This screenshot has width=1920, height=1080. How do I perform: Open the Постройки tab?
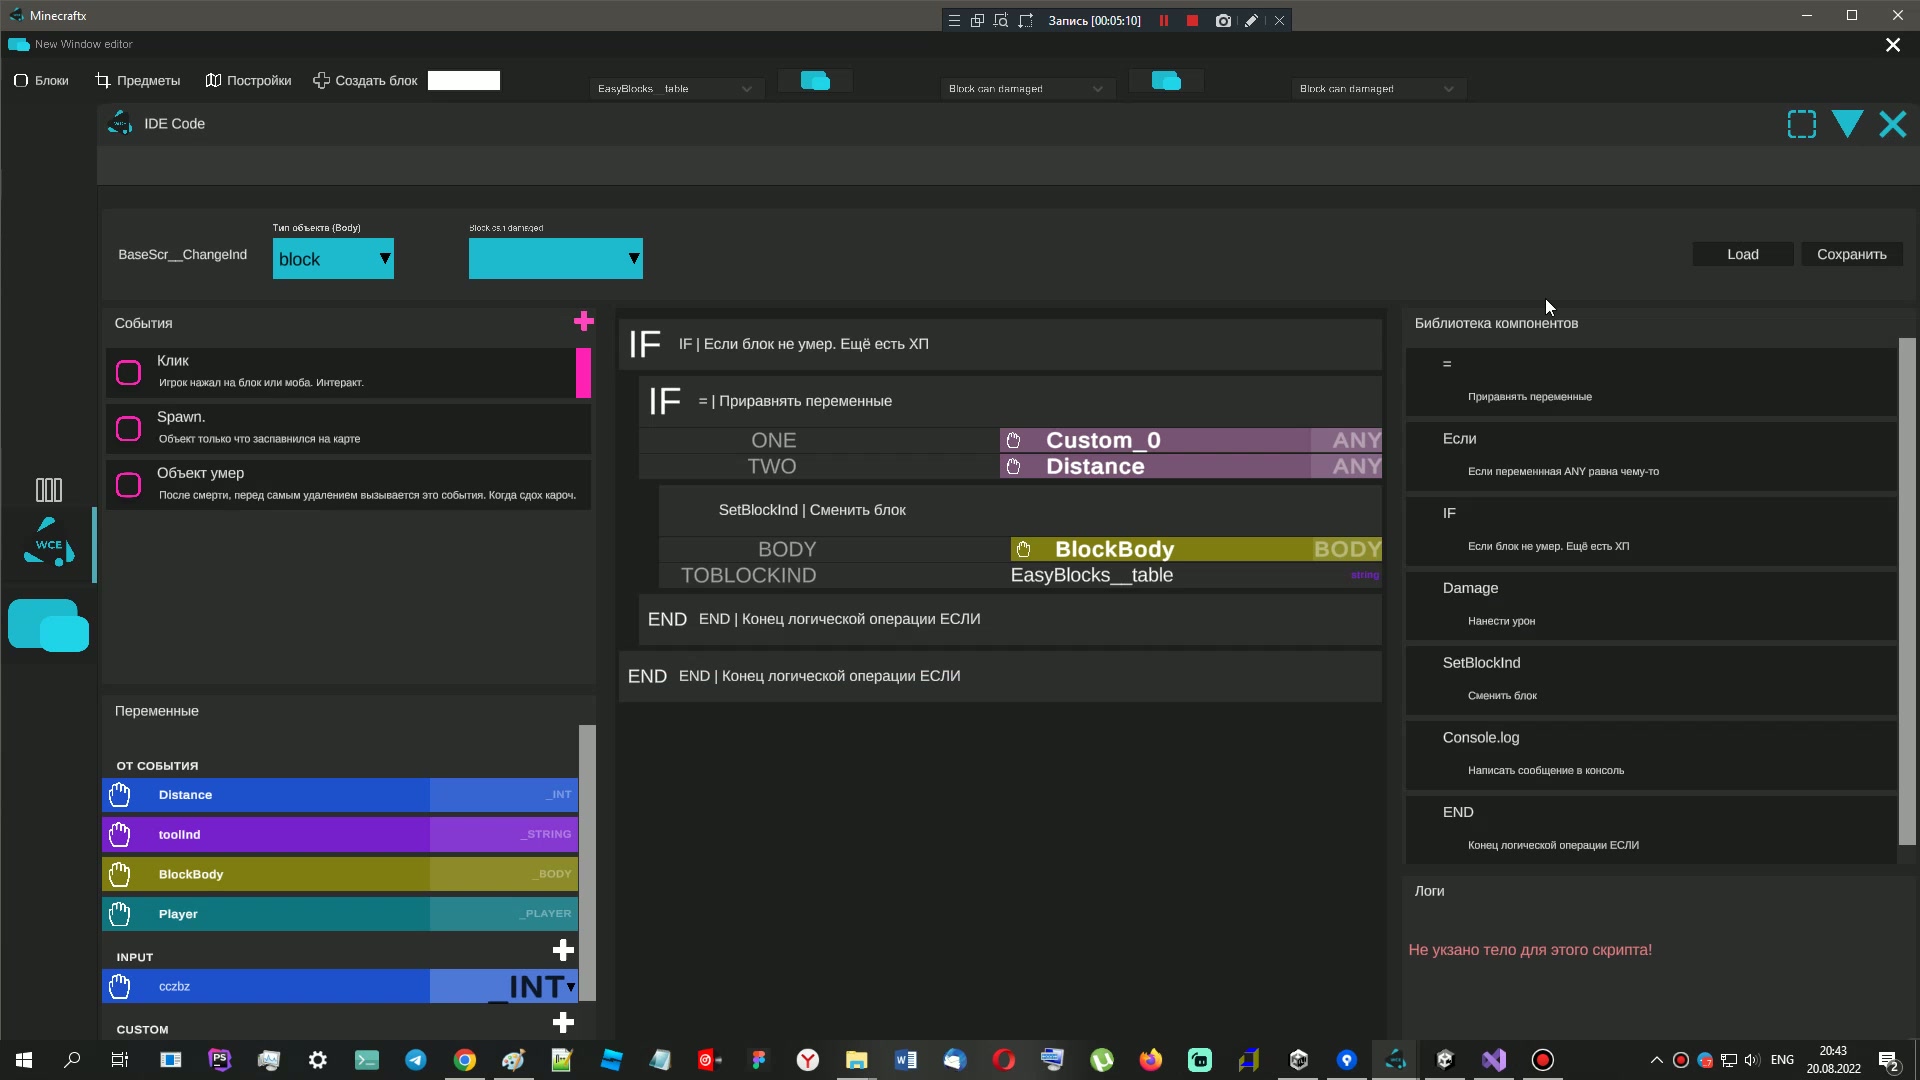pos(248,81)
